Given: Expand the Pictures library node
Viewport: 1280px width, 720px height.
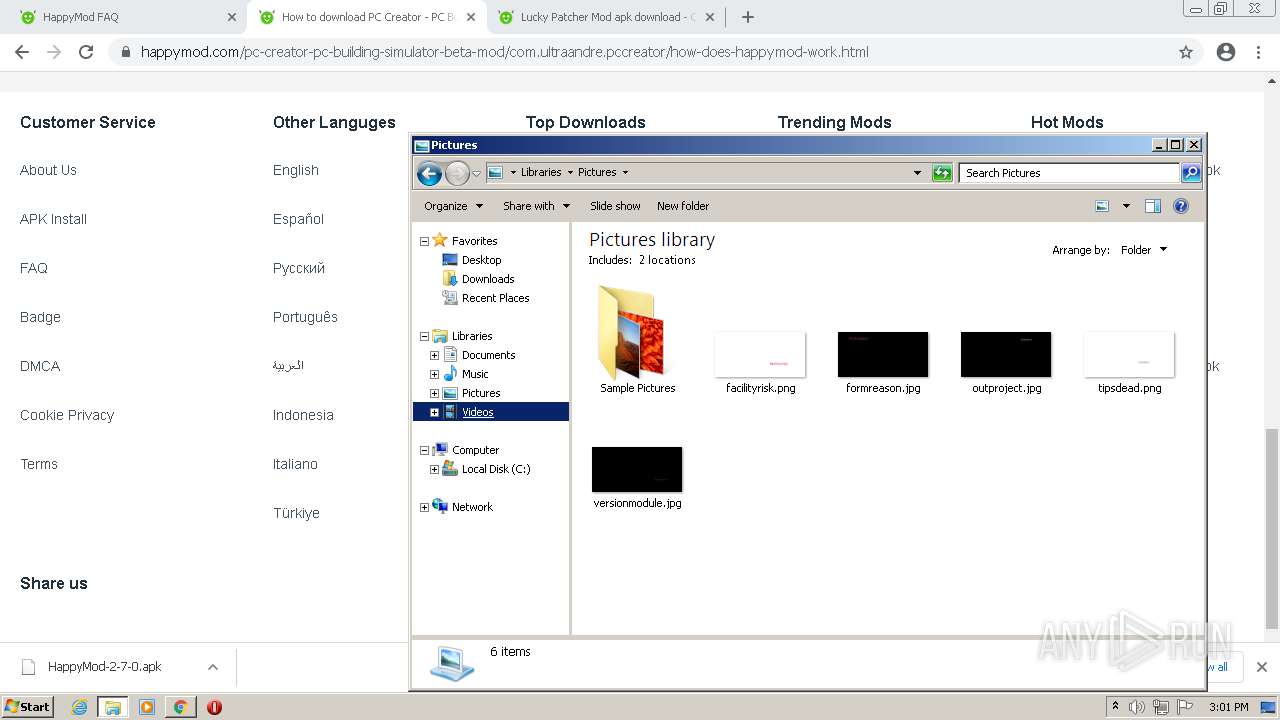Looking at the screenshot, I should click(x=434, y=393).
